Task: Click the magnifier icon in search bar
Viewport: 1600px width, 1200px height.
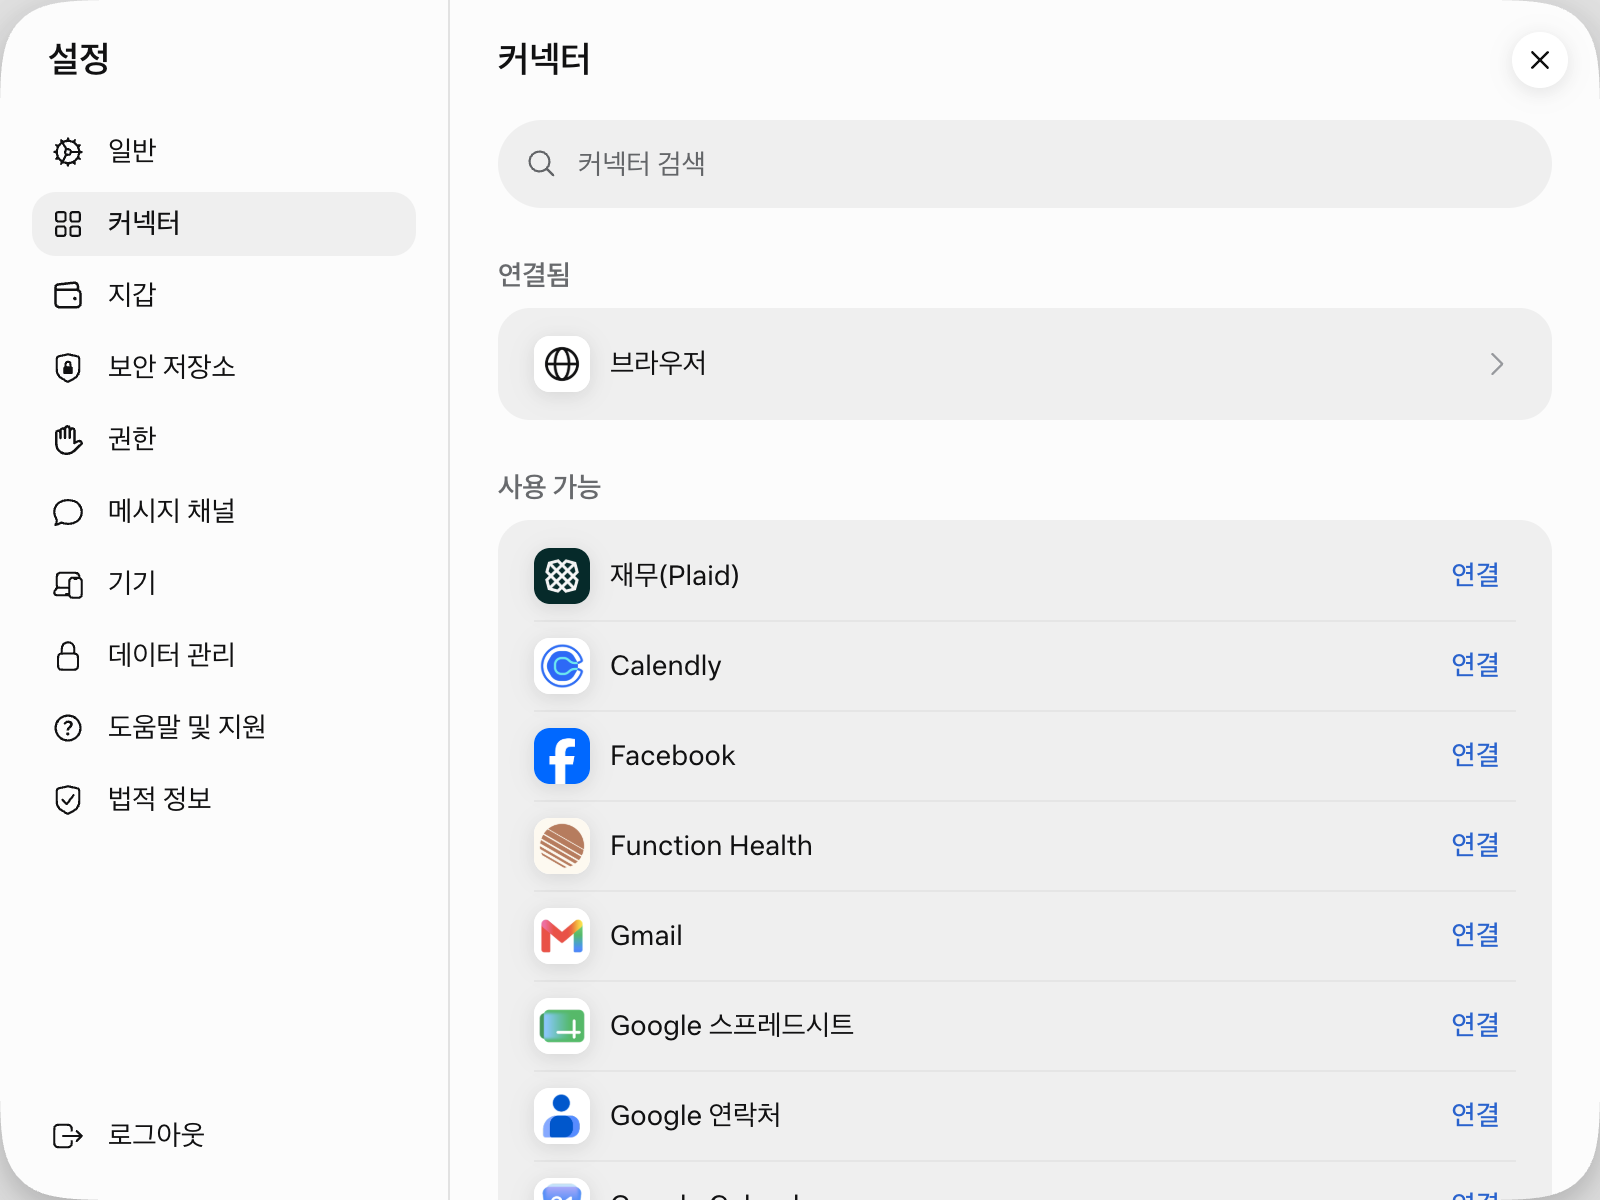Action: point(541,164)
